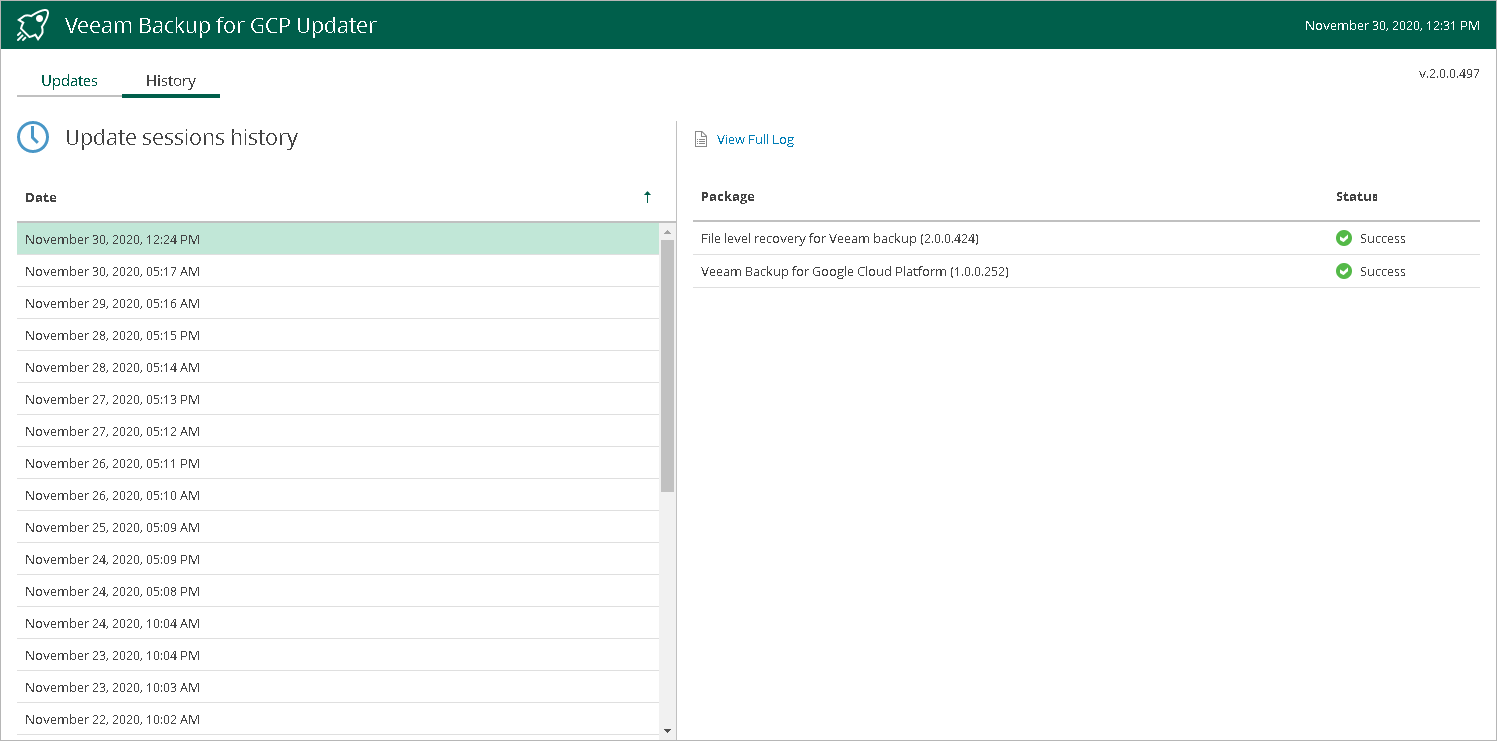Click the scroll up arrow of sessions list
The image size is (1497, 741).
(x=668, y=232)
